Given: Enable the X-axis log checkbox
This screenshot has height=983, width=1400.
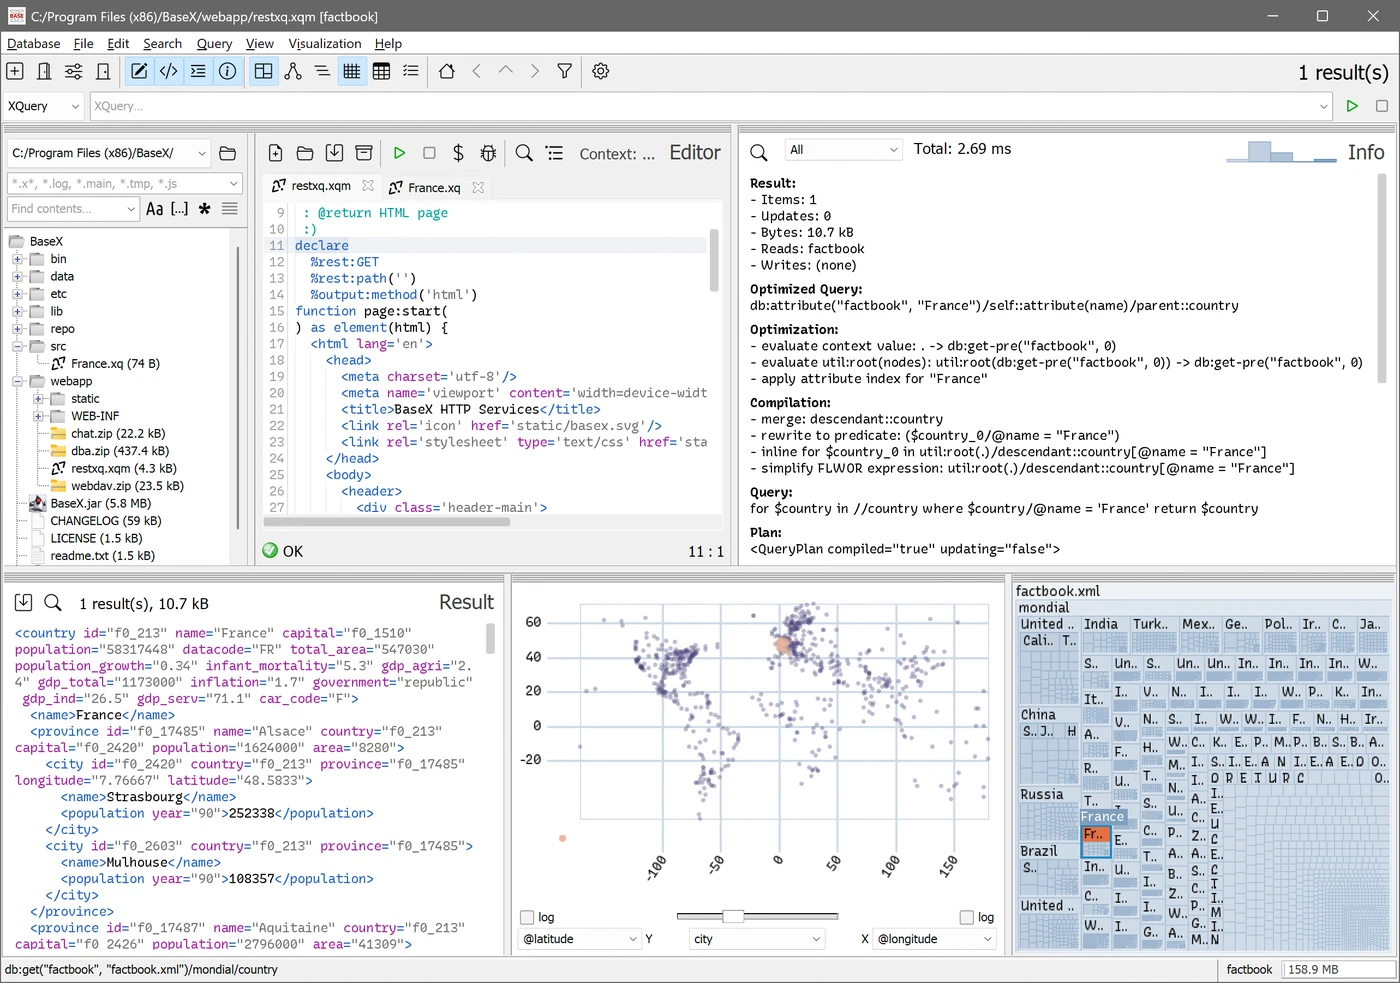Looking at the screenshot, I should pyautogui.click(x=966, y=917).
